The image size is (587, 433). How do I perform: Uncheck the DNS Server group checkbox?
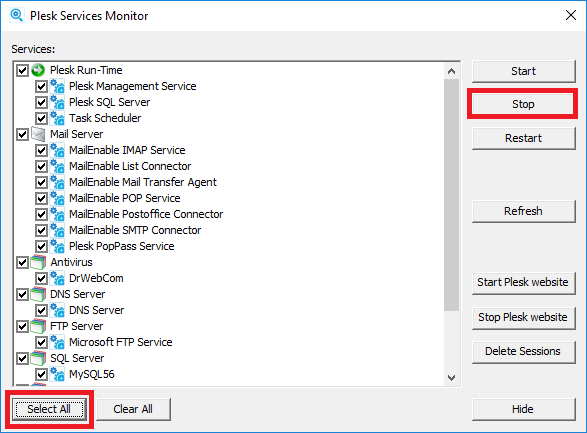click(22, 295)
